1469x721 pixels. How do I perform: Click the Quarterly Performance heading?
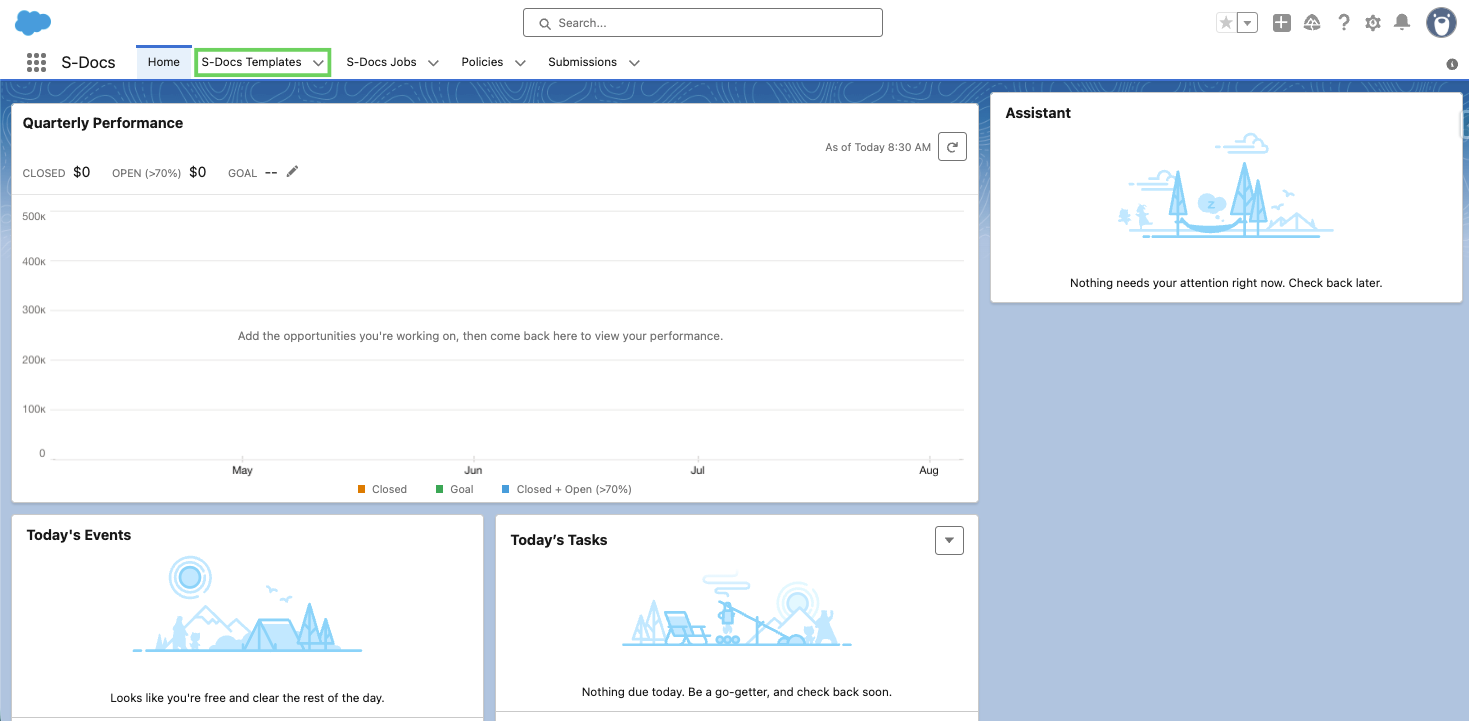point(103,123)
